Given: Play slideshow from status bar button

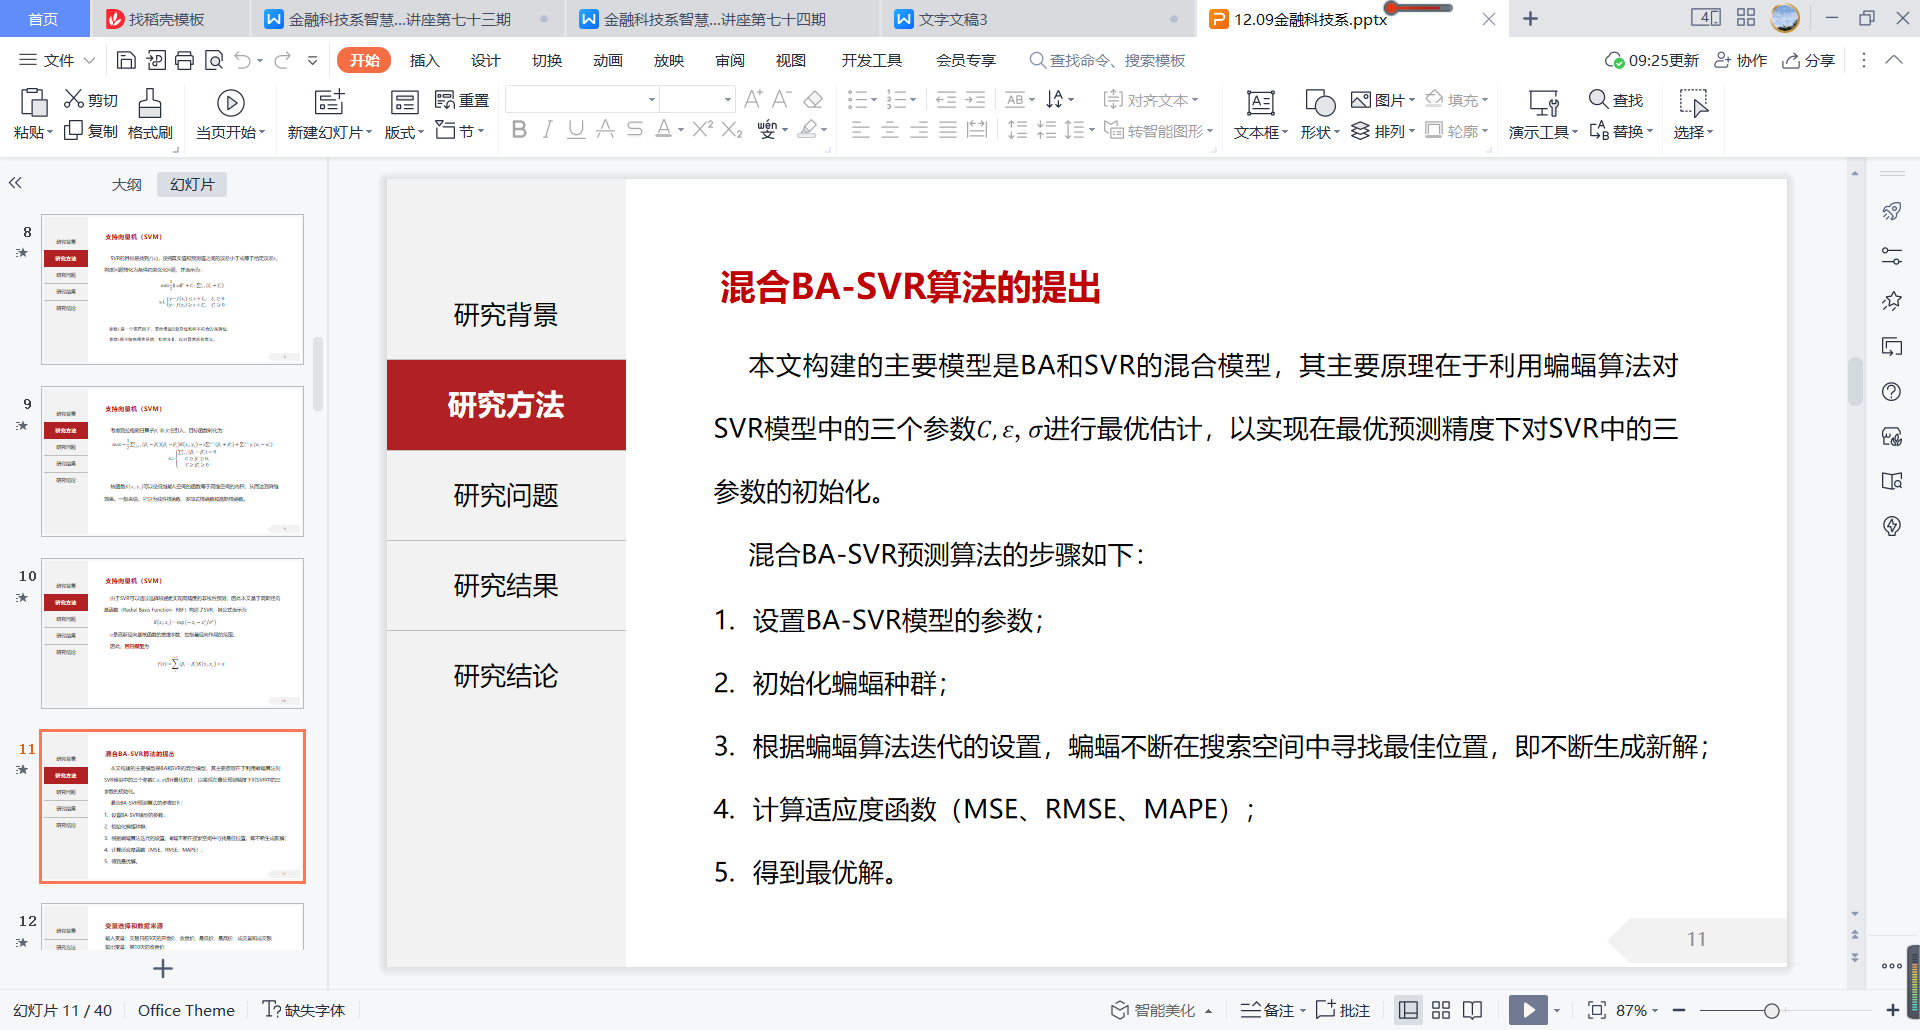Looking at the screenshot, I should coord(1528,1010).
